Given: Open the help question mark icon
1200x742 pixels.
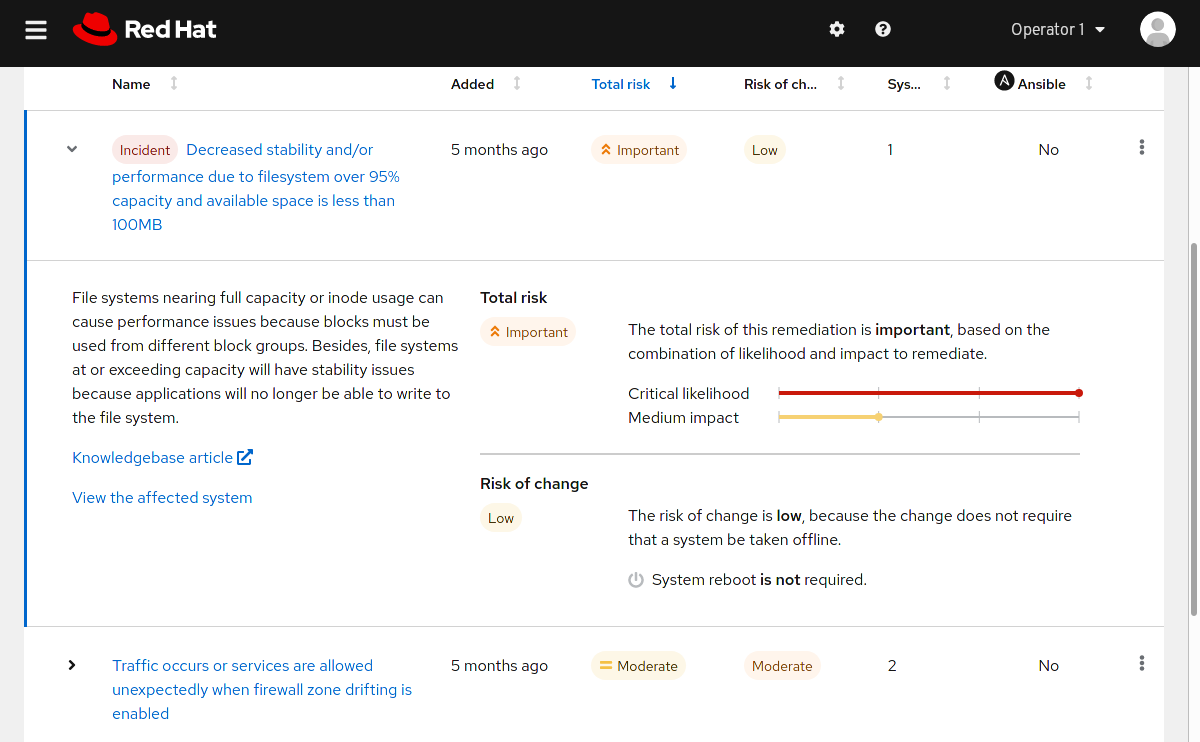Looking at the screenshot, I should coord(883,30).
